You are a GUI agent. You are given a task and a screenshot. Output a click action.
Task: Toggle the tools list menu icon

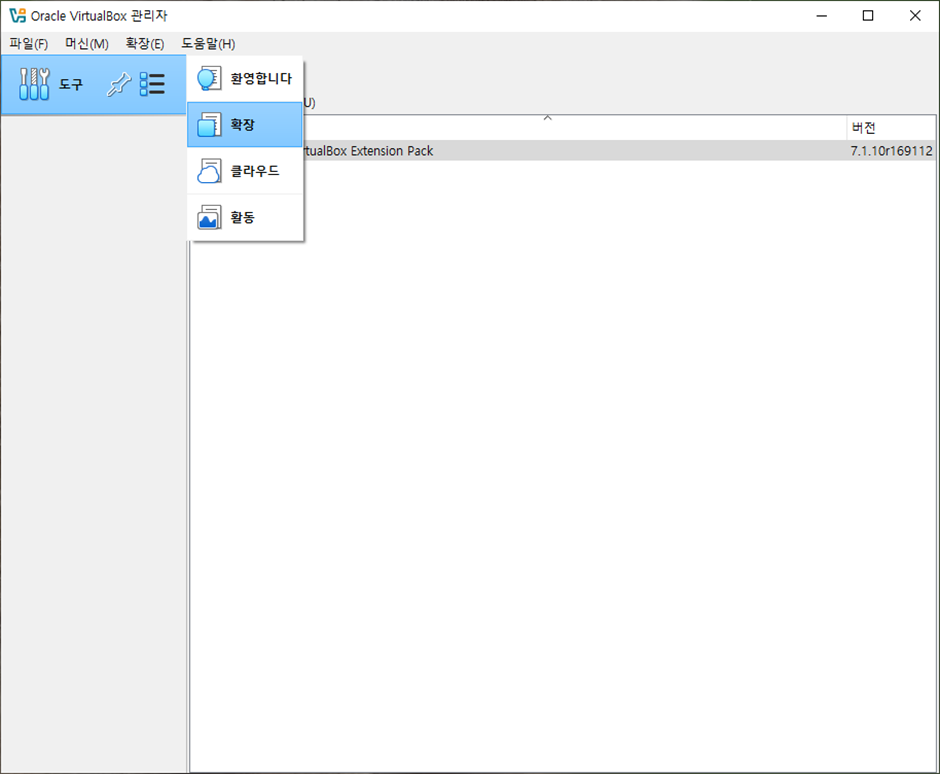(152, 85)
